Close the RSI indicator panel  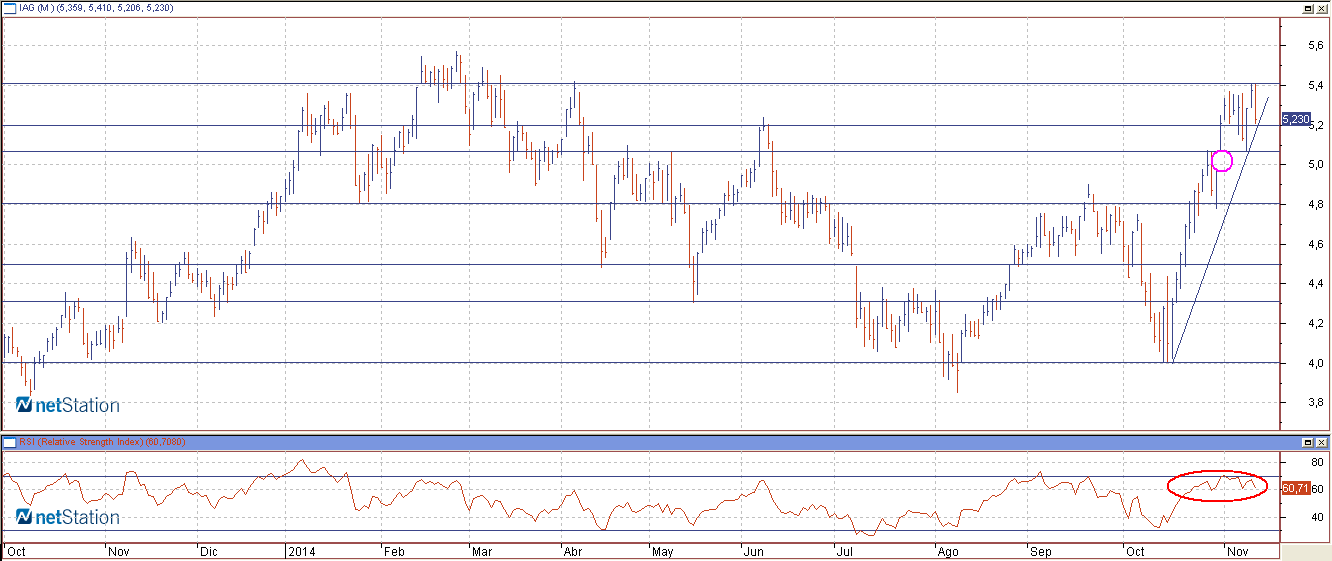click(1322, 442)
